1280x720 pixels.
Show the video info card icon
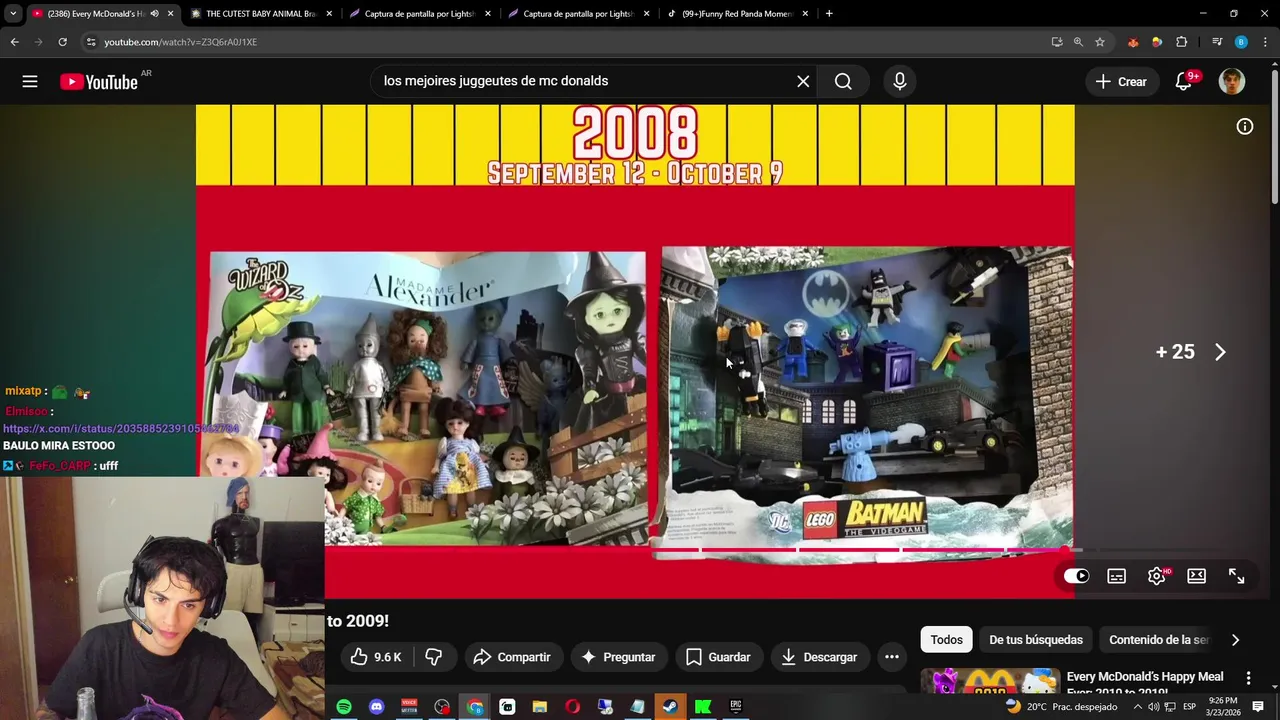(x=1245, y=126)
